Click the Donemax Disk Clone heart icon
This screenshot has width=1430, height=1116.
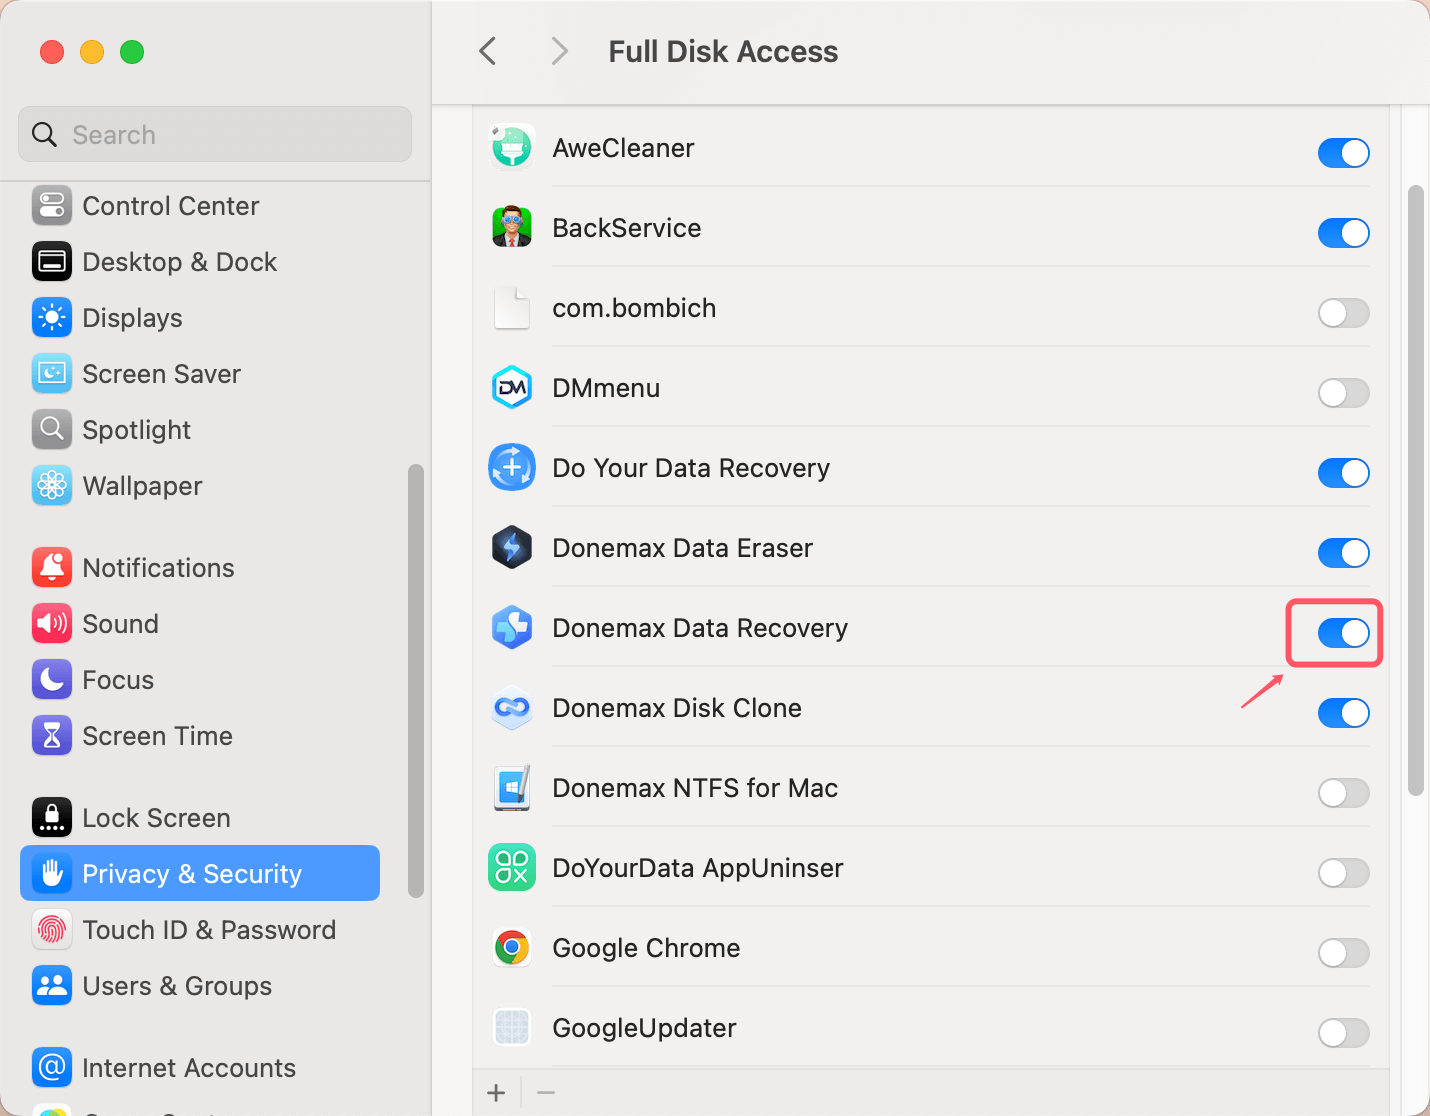511,708
